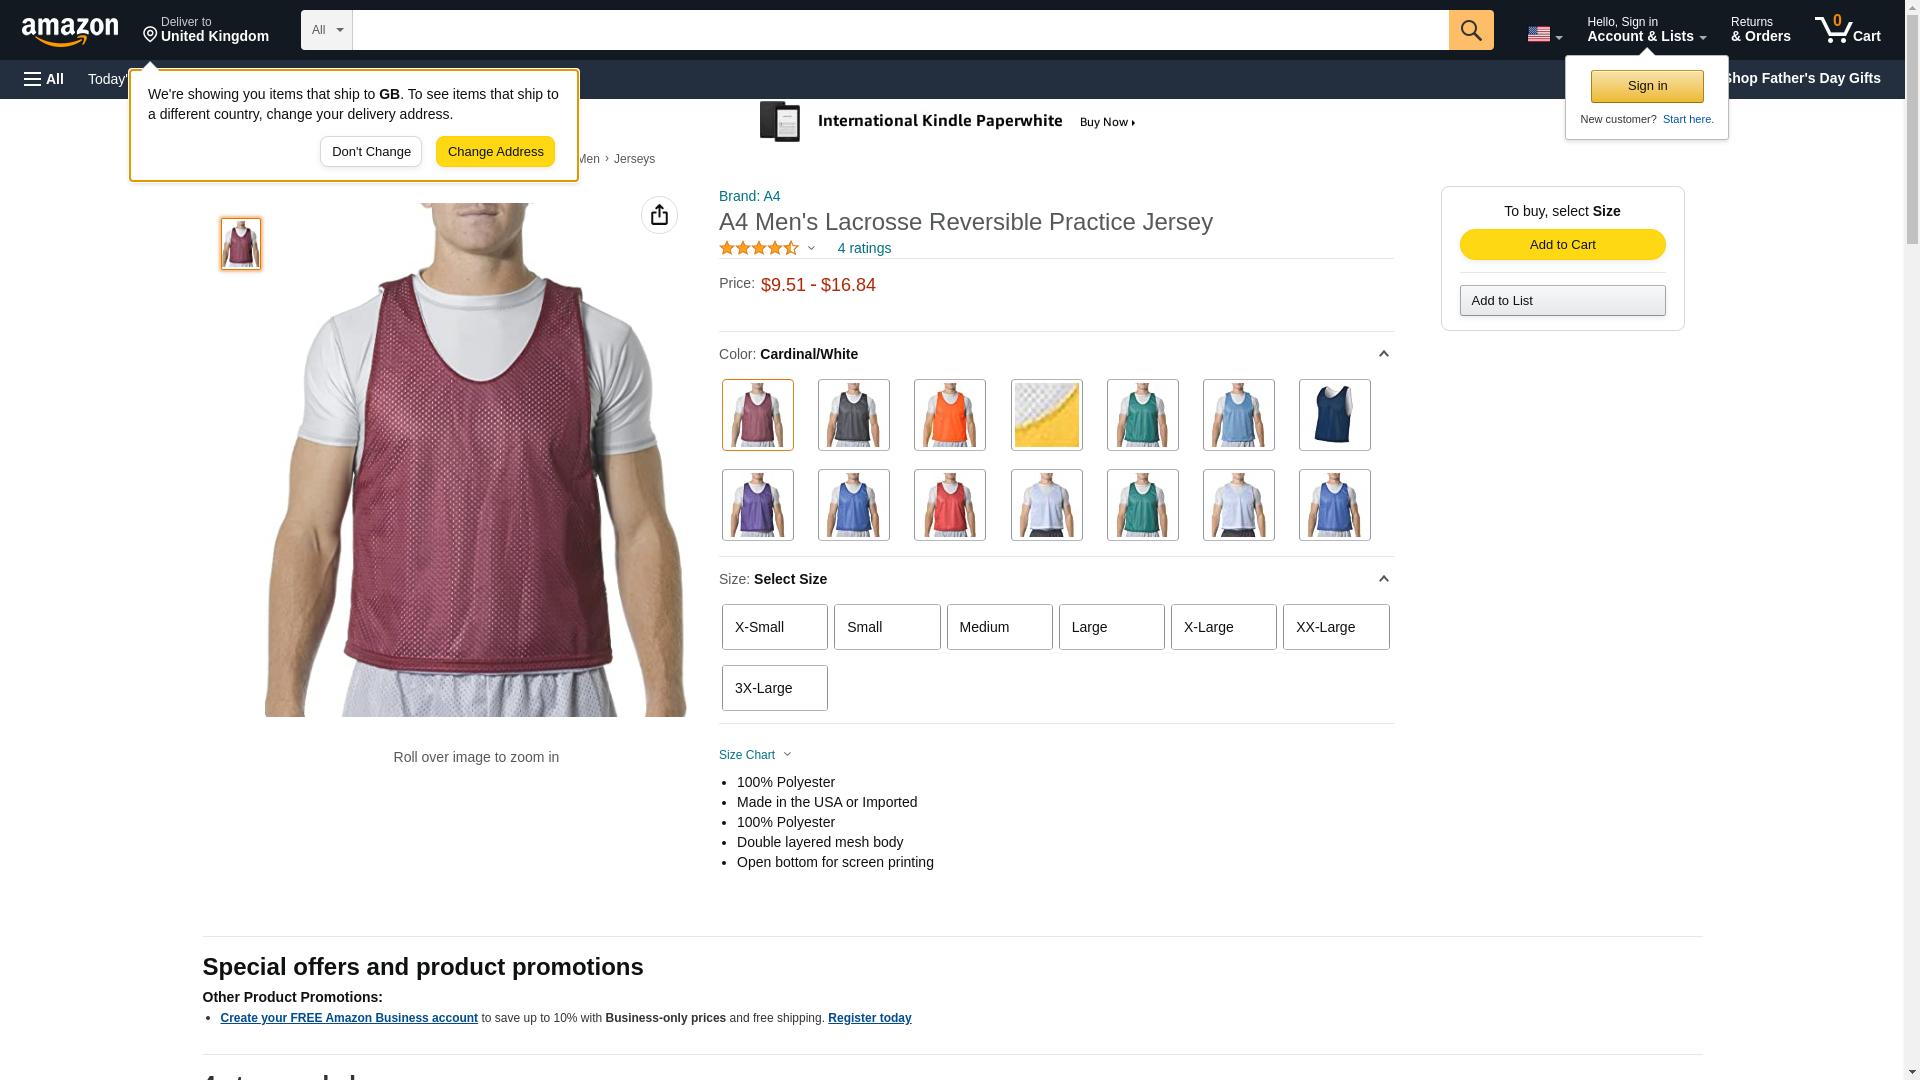Select the orange jersey color swatch

949,415
